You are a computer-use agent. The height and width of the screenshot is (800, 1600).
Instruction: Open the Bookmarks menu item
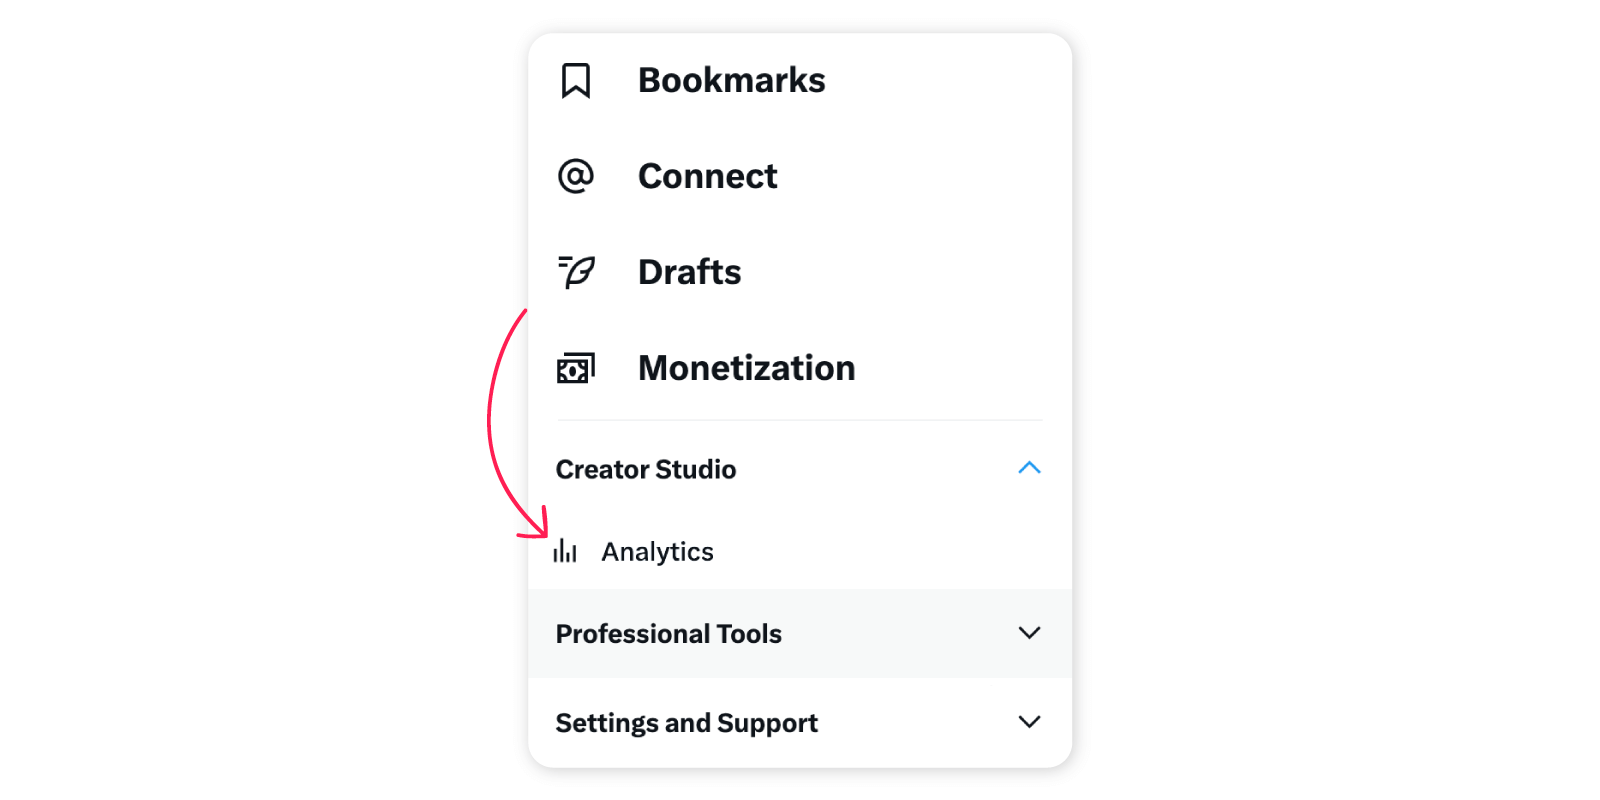731,81
